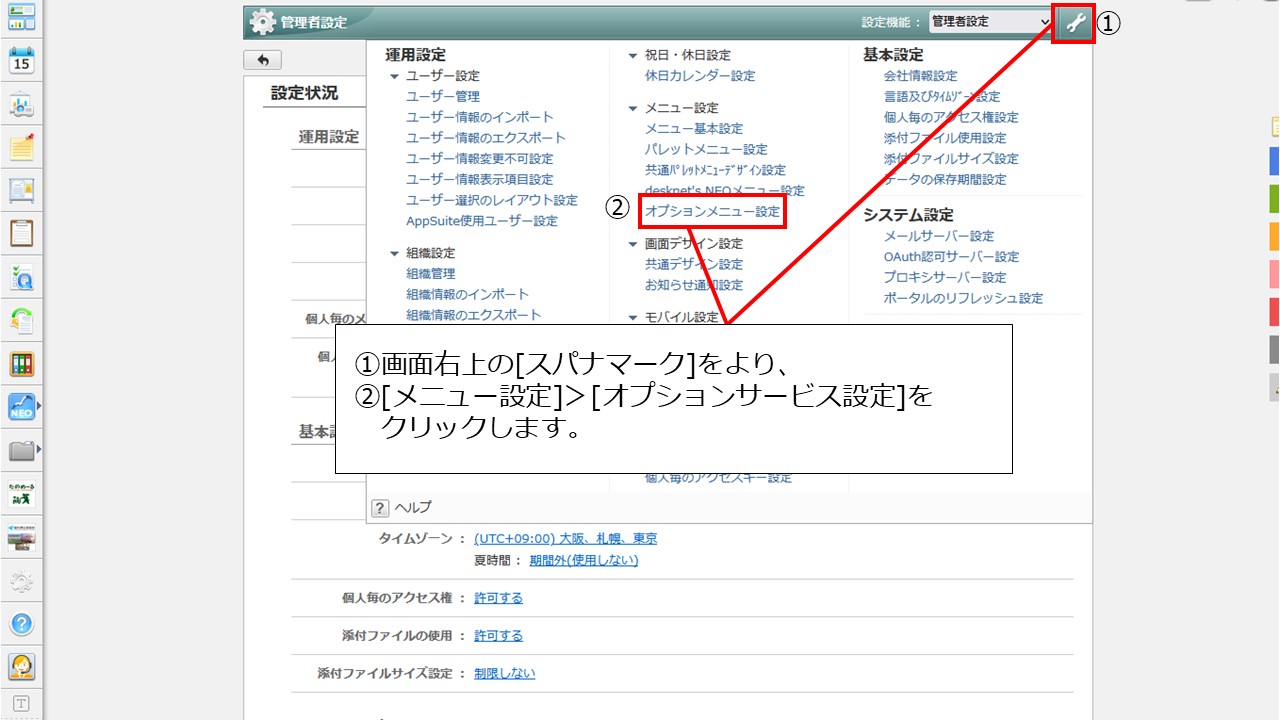Click the blue question mark help icon
Image resolution: width=1280 pixels, height=720 pixels.
[x=22, y=624]
